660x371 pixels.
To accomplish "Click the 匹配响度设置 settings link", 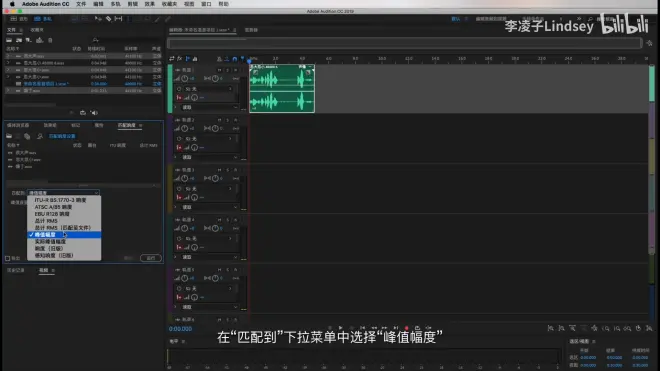I will (x=62, y=136).
